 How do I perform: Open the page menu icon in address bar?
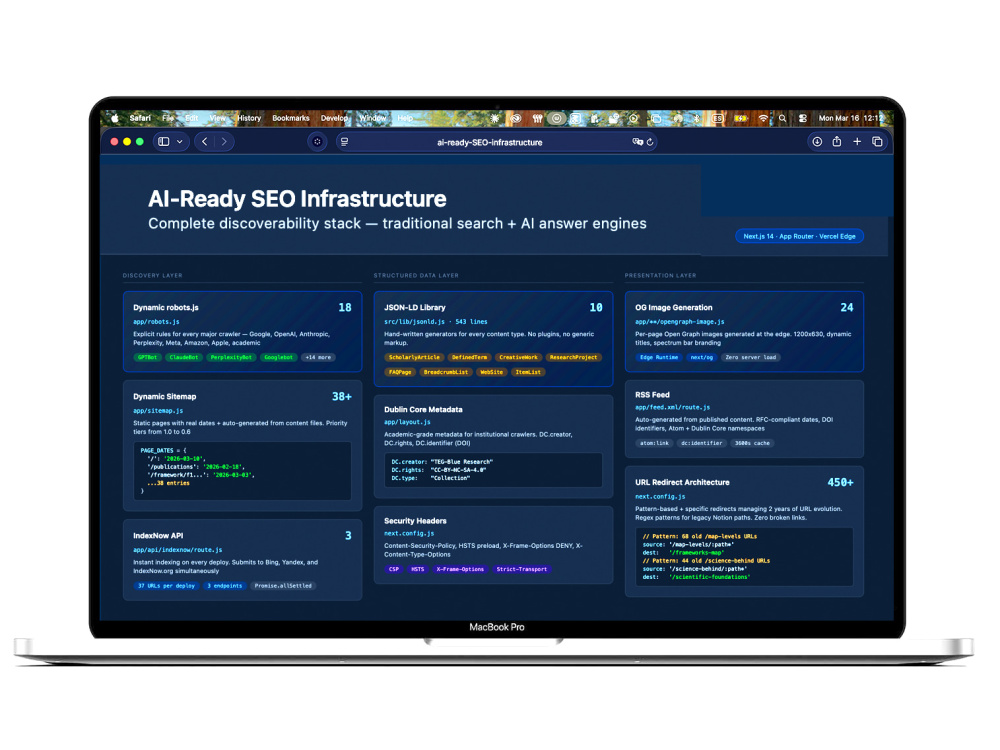(344, 142)
